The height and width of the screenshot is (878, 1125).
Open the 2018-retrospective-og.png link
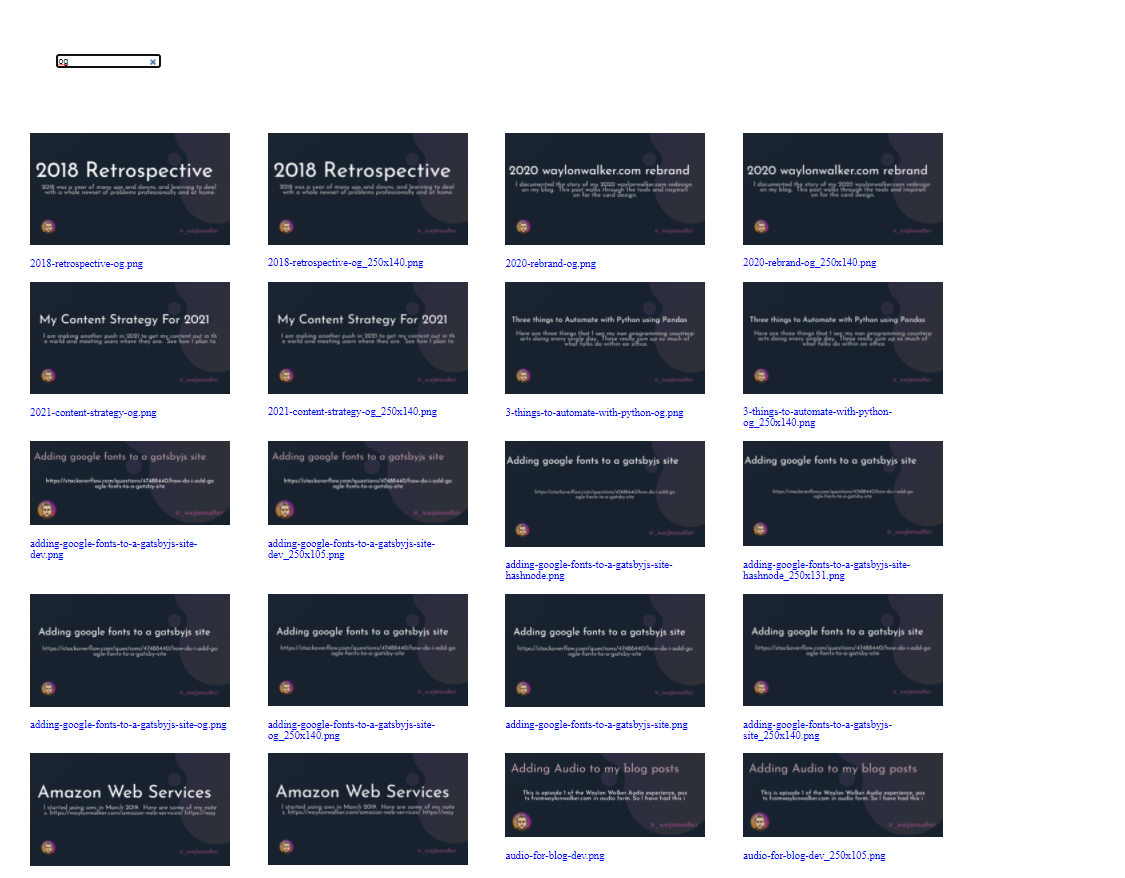tap(86, 264)
